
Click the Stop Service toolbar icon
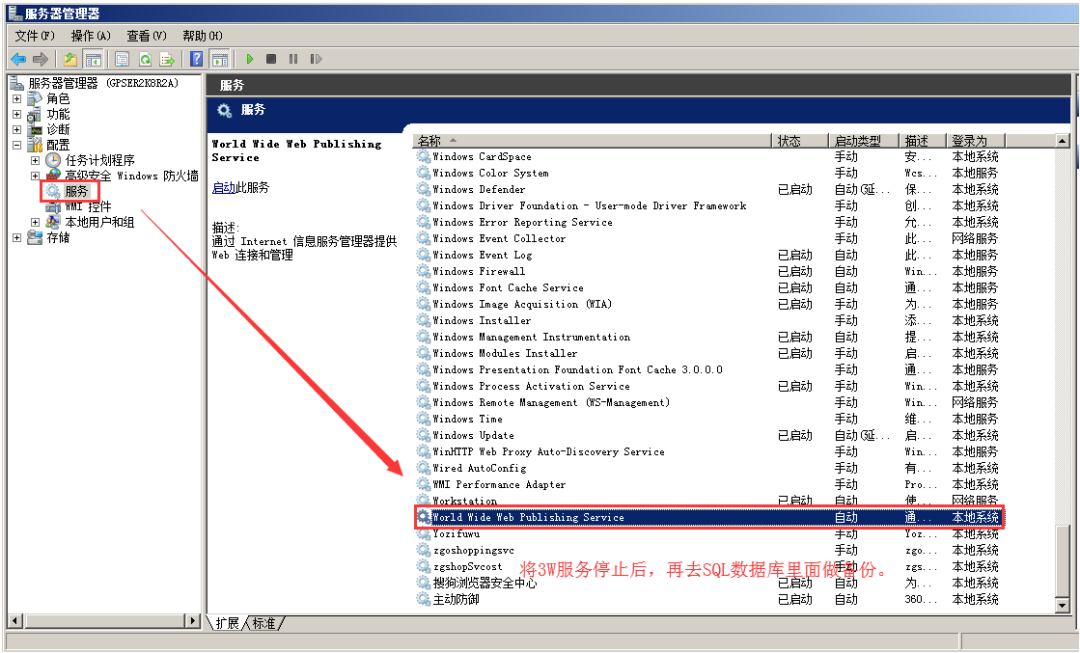pos(271,59)
